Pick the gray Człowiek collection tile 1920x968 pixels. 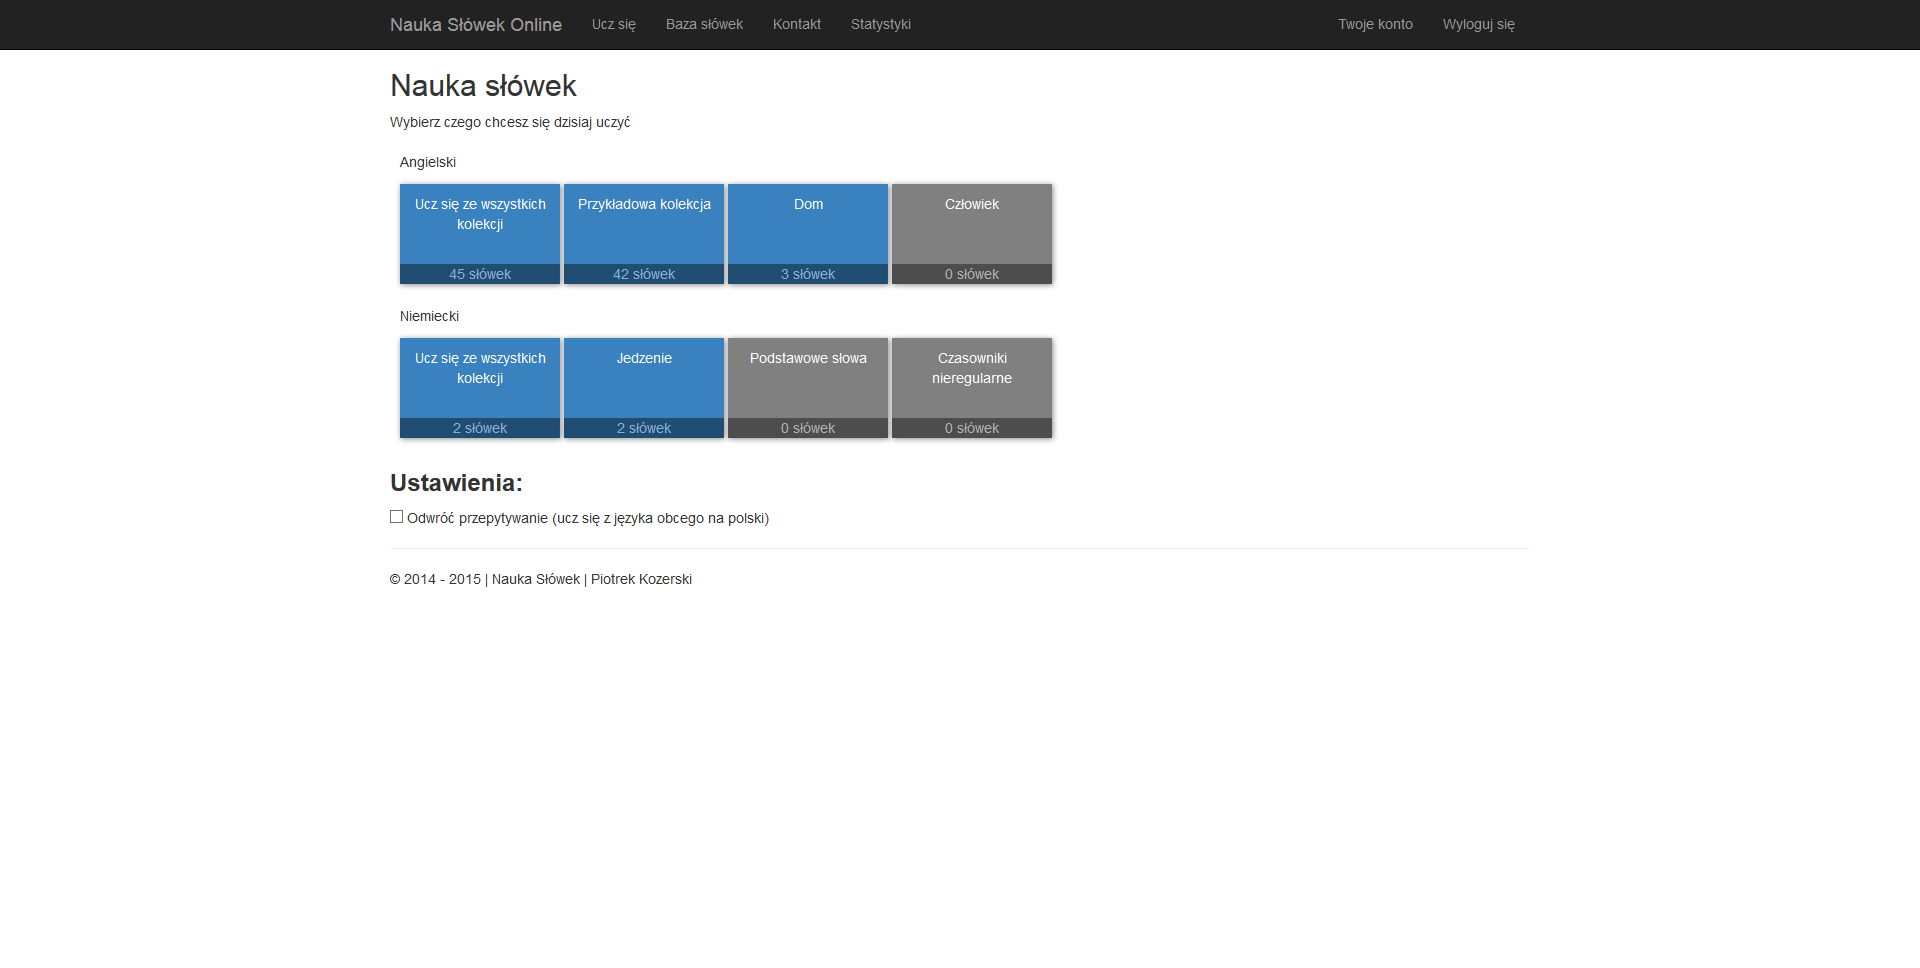(972, 234)
